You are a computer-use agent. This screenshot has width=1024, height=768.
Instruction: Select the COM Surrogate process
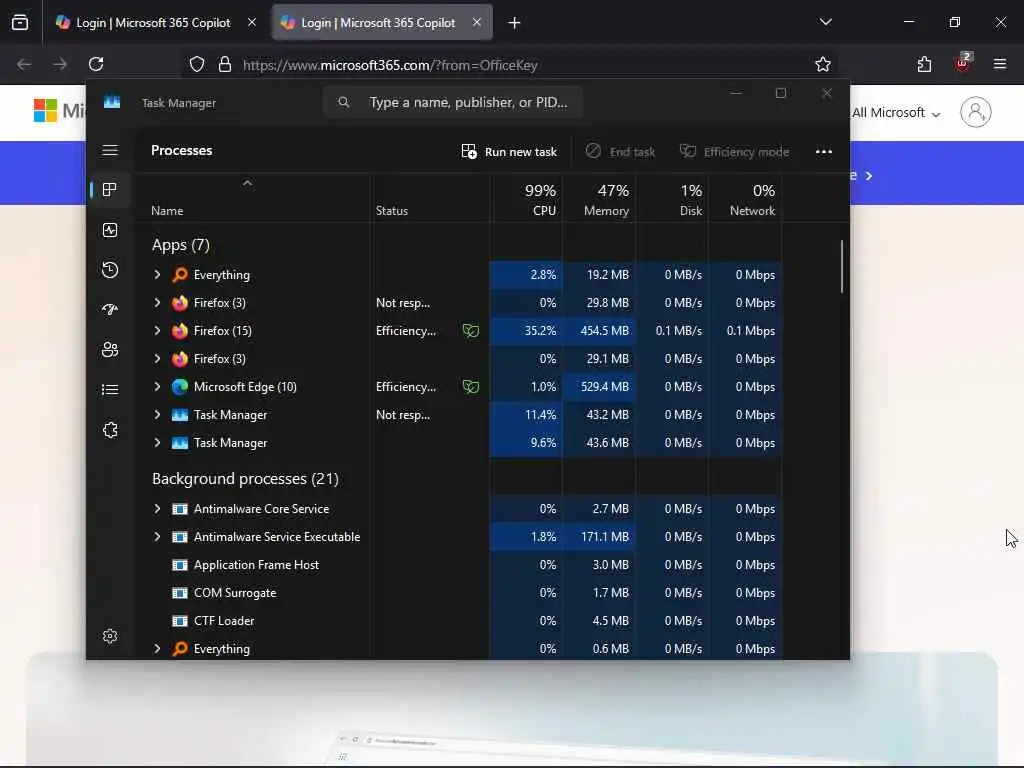click(x=235, y=593)
